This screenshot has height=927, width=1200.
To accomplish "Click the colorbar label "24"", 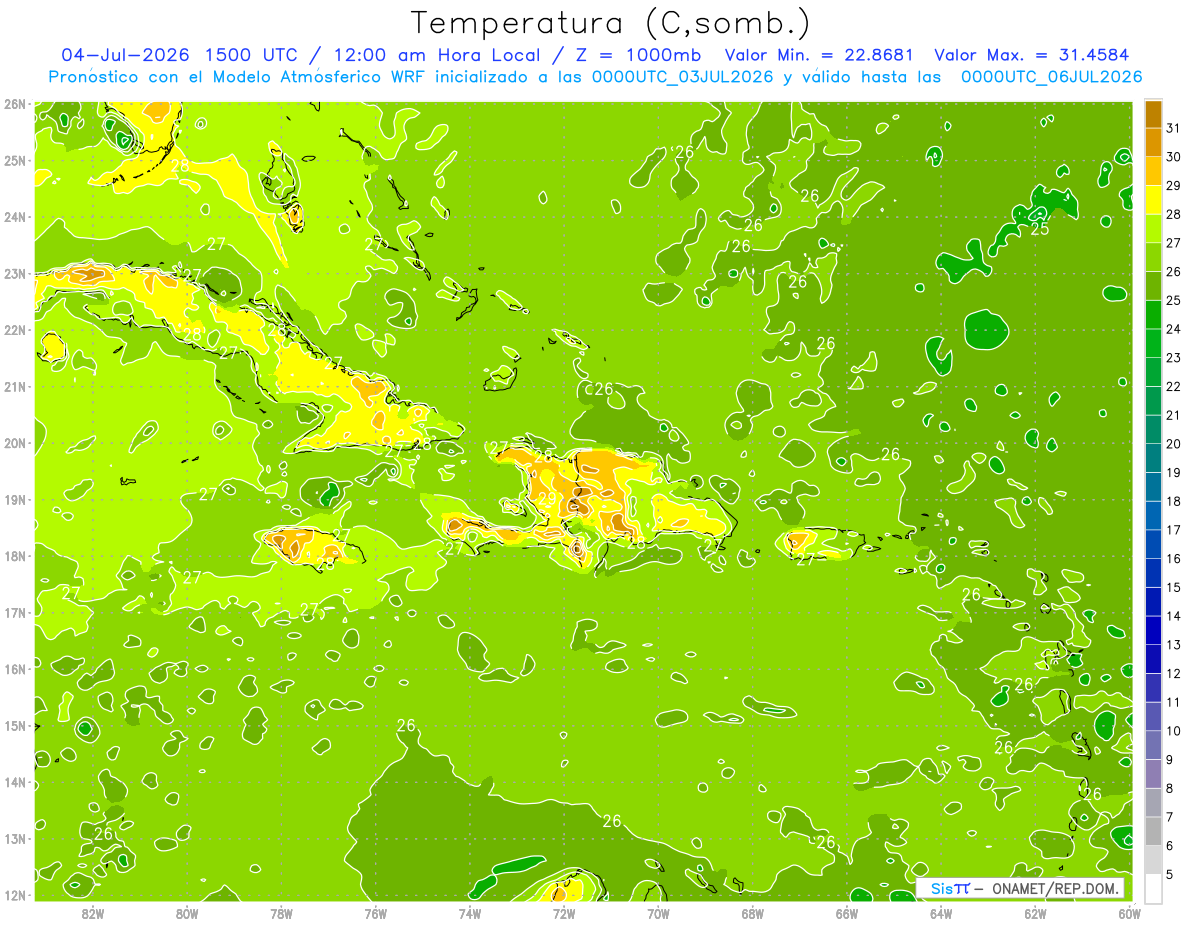I will pos(1173,329).
